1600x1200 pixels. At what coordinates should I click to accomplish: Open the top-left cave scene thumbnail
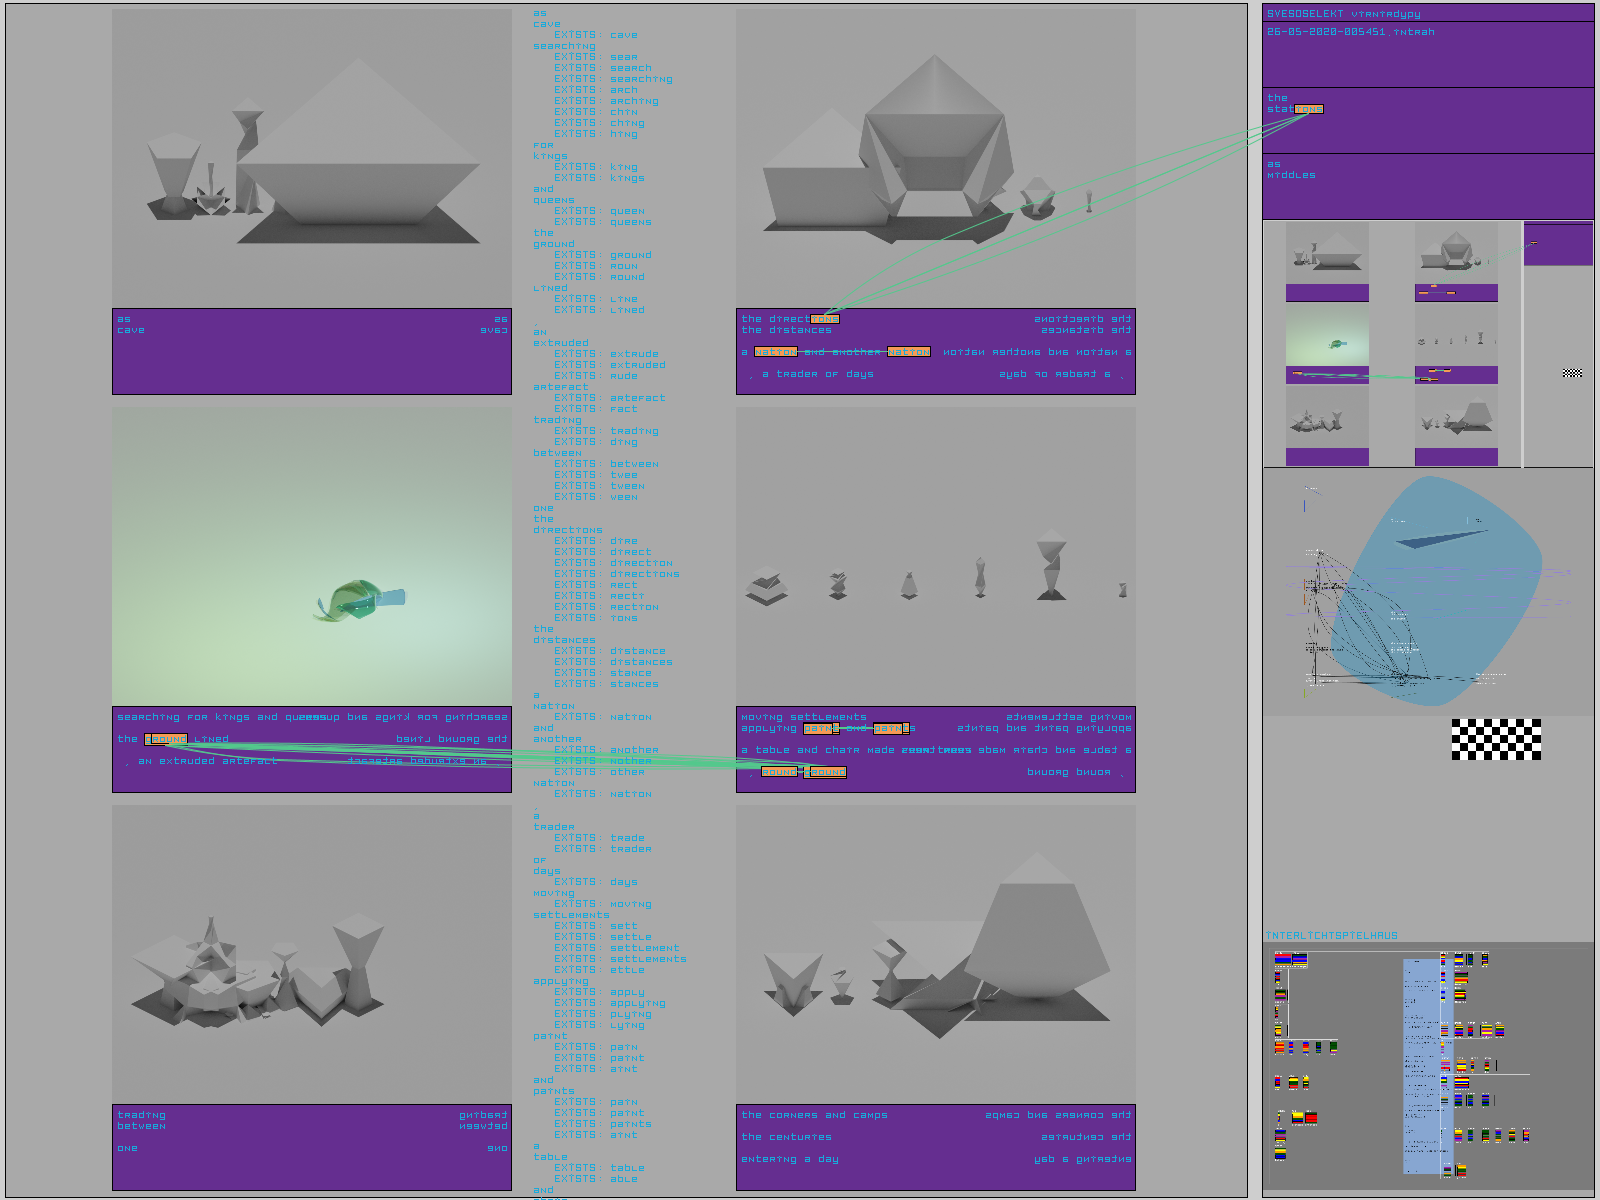point(1327,252)
